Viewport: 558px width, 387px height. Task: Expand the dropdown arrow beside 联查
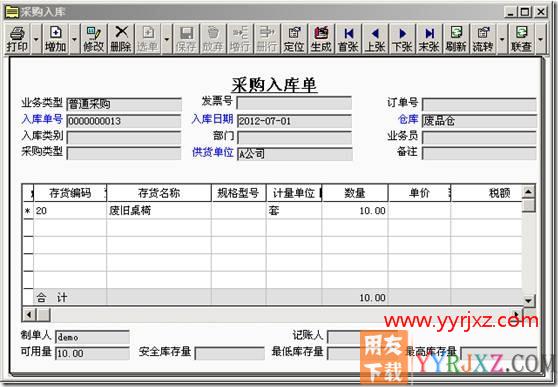pos(541,39)
